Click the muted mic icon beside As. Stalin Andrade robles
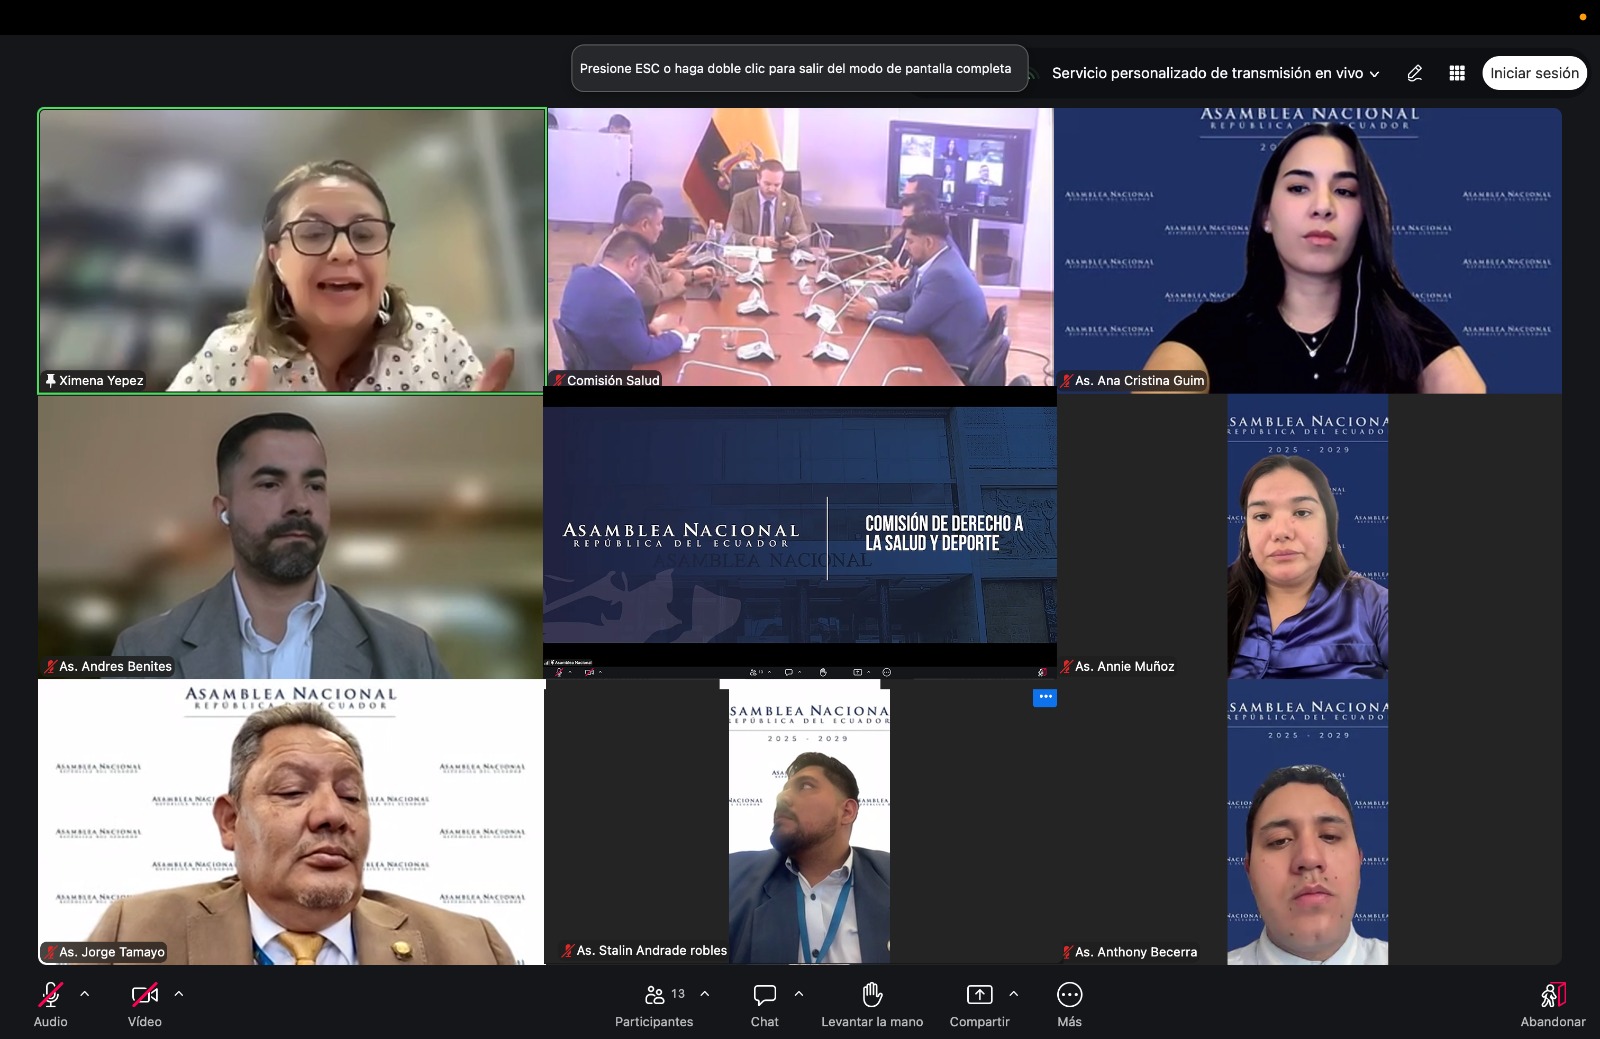Image resolution: width=1600 pixels, height=1039 pixels. click(568, 951)
